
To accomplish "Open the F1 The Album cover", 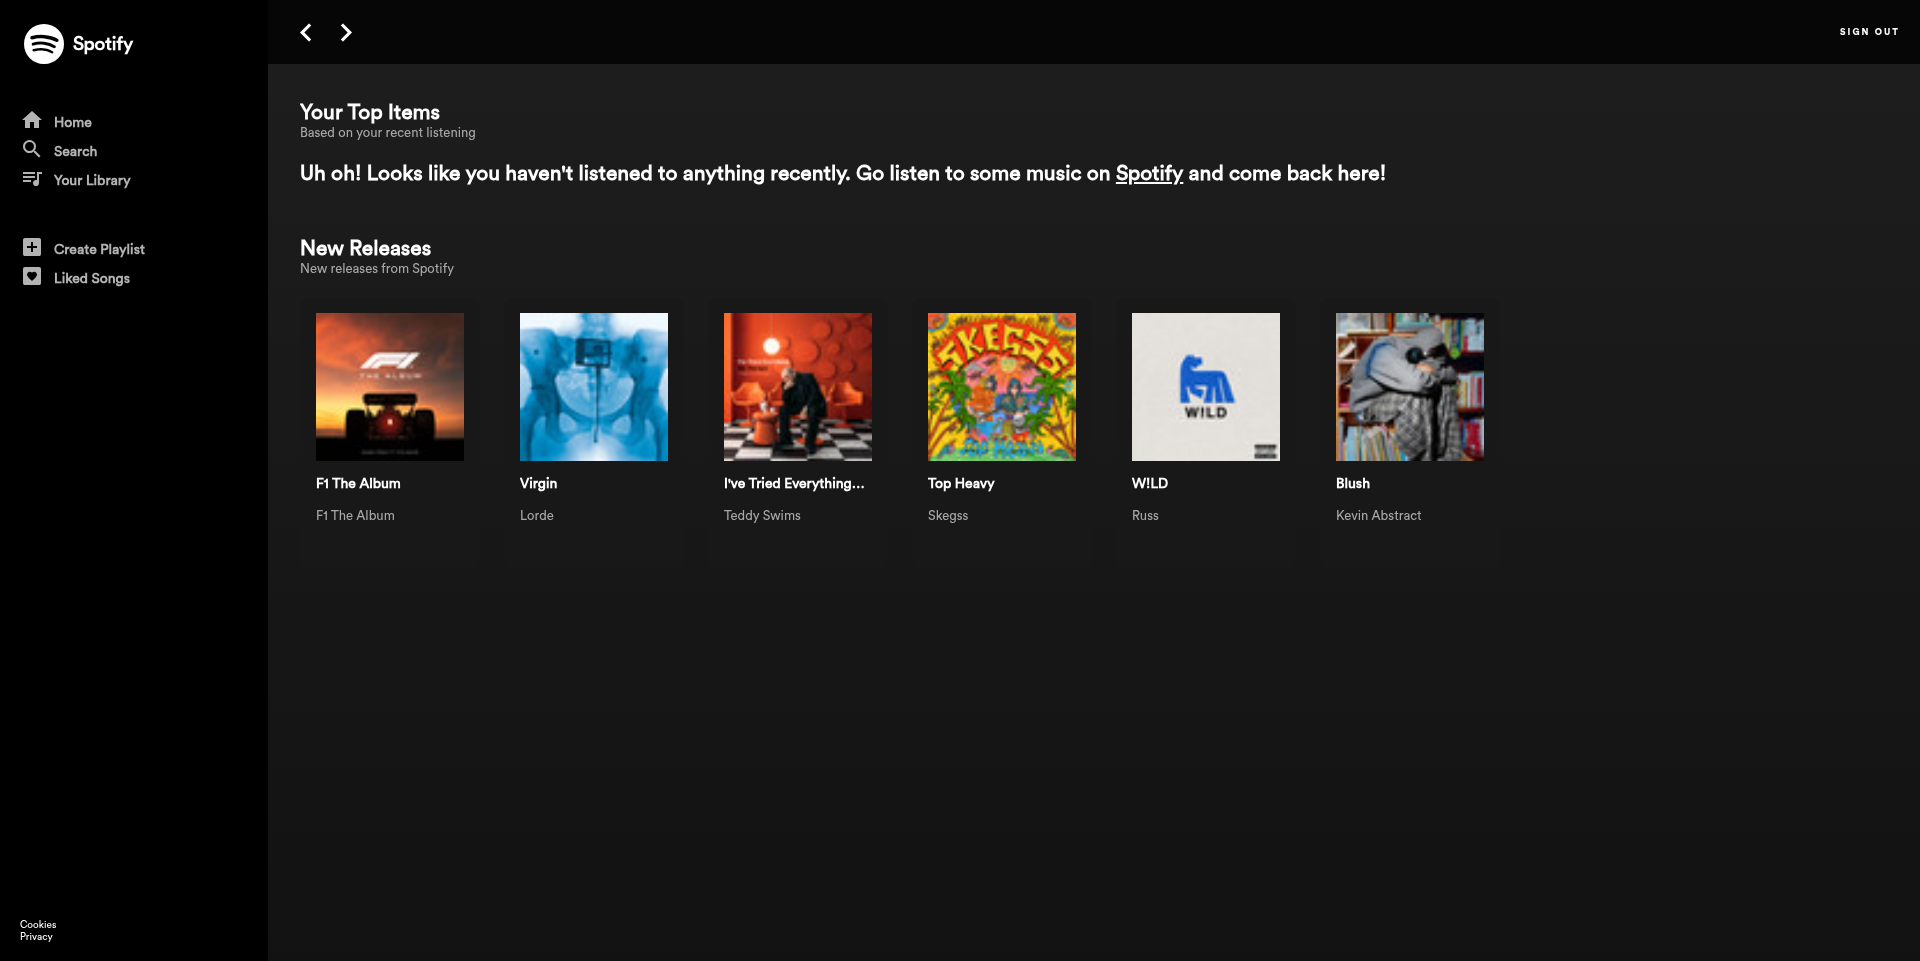I will pyautogui.click(x=390, y=387).
